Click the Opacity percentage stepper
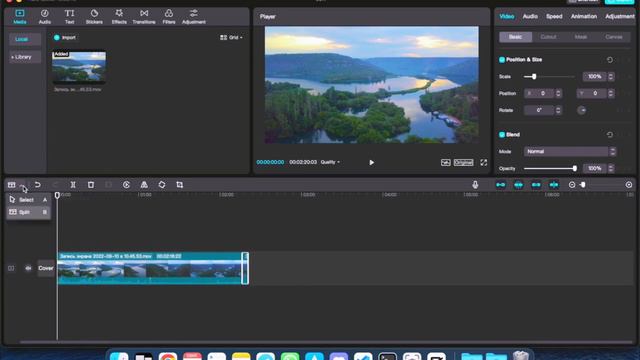The image size is (640, 360). coord(611,168)
